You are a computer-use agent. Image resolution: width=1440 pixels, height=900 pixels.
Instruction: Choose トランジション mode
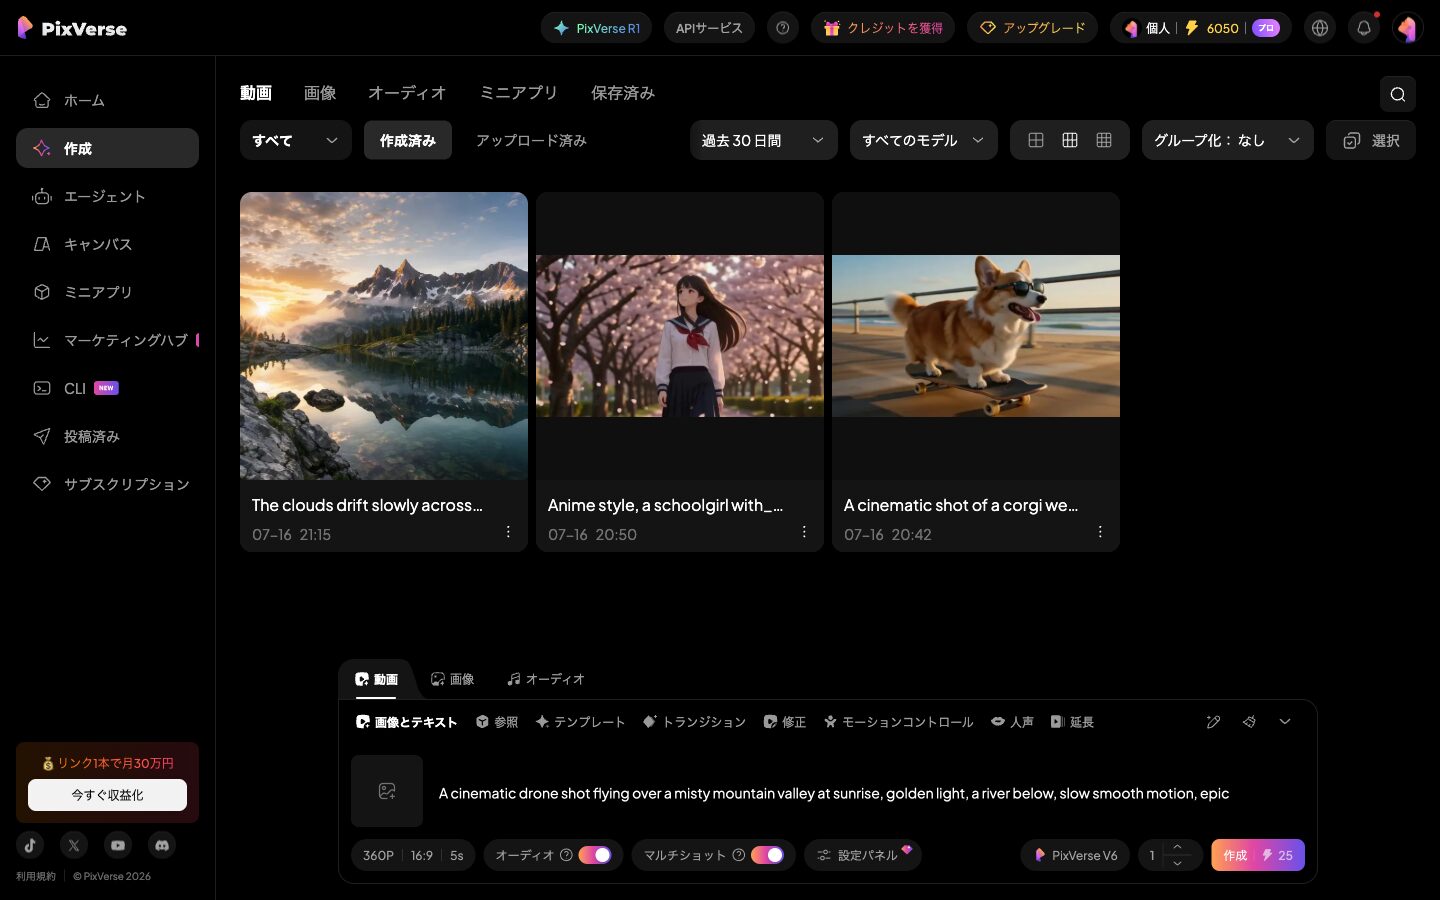click(694, 722)
